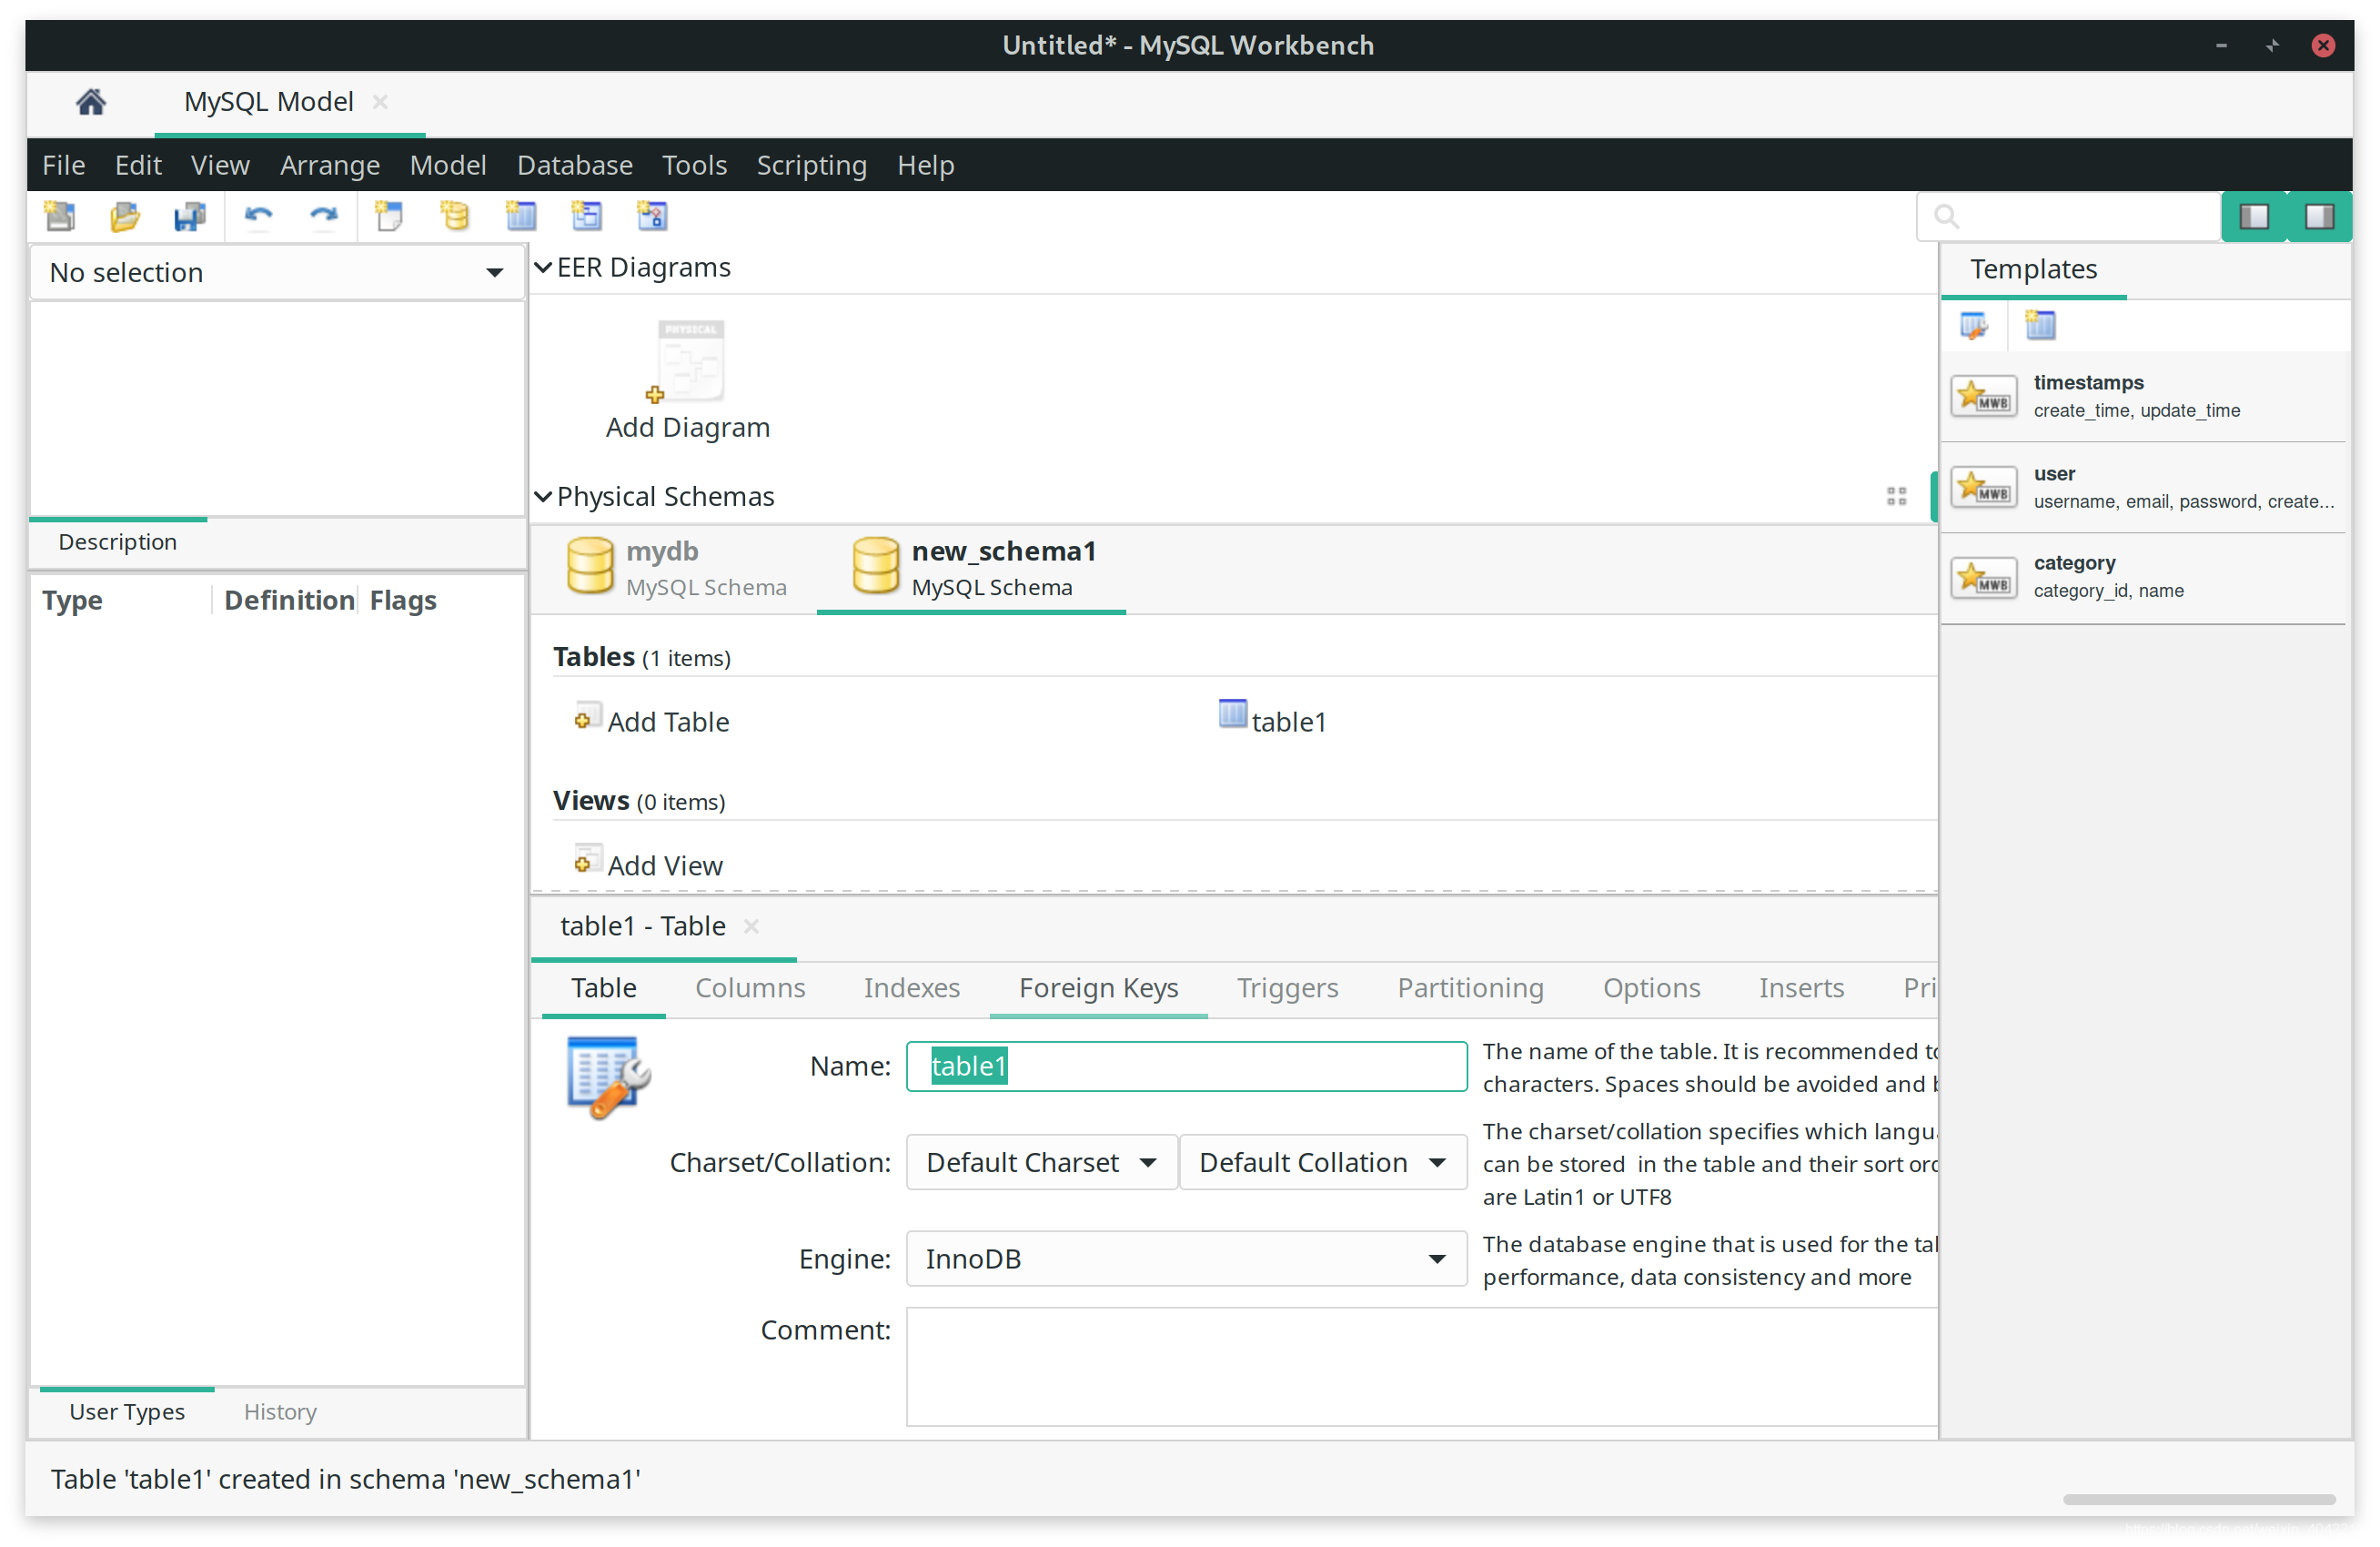The height and width of the screenshot is (1547, 2380).
Task: Click in the Comment text area
Action: pos(1421,1368)
